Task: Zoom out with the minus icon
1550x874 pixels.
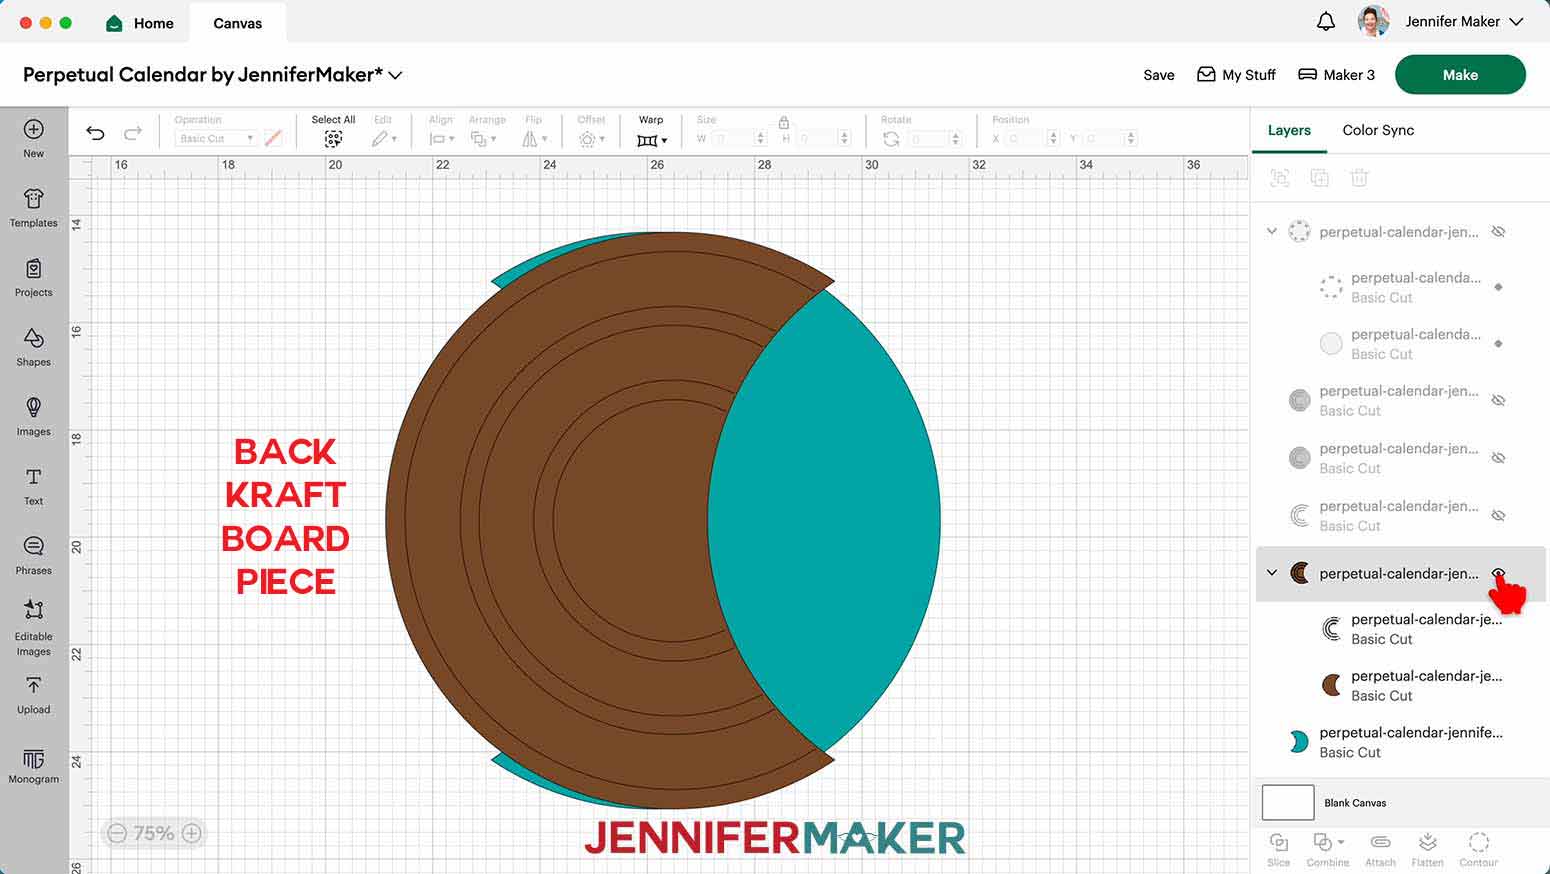Action: [x=117, y=833]
